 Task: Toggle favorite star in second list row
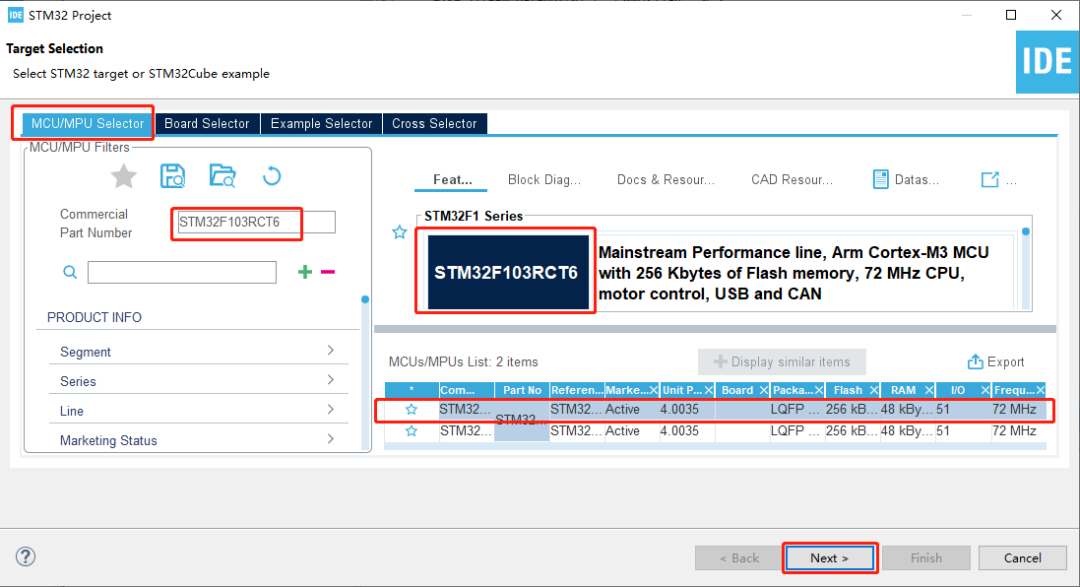click(x=411, y=431)
